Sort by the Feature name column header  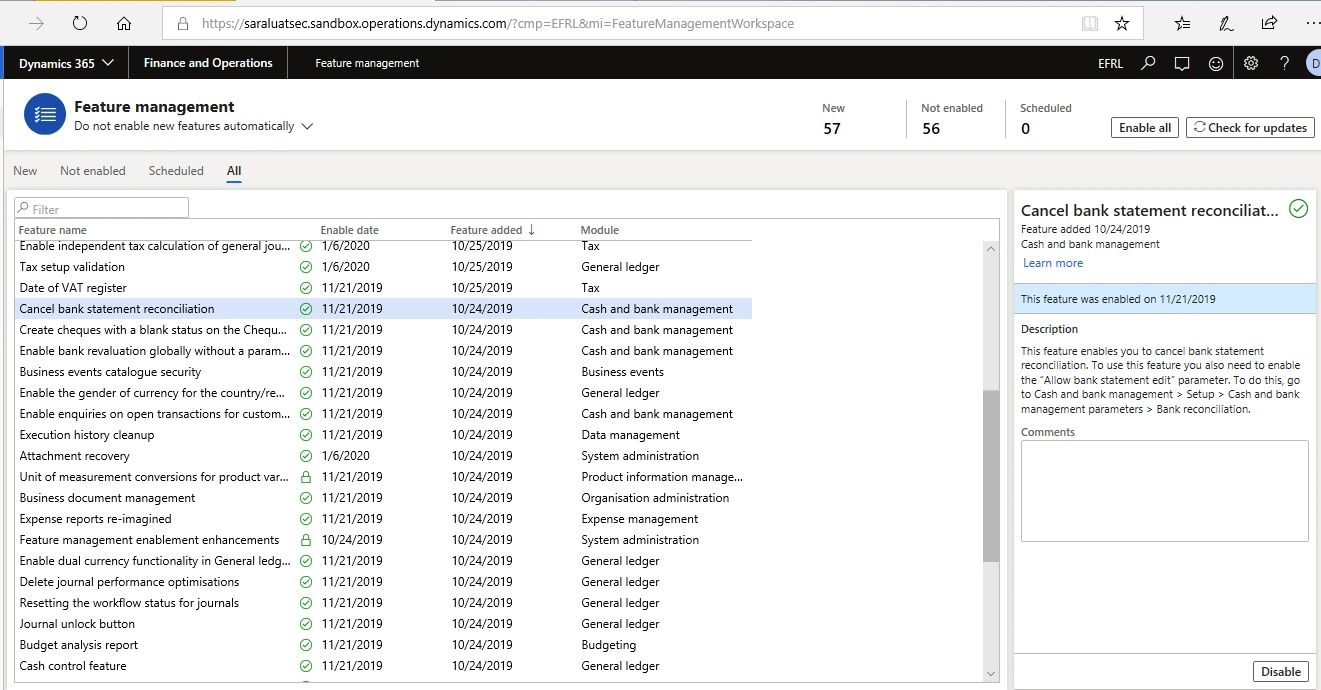tap(53, 230)
